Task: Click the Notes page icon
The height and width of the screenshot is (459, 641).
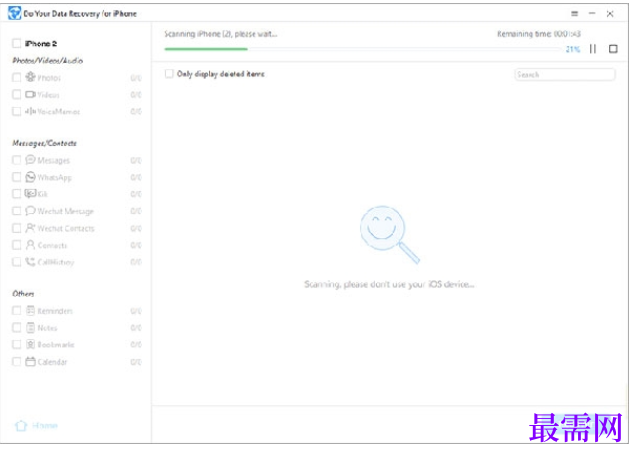Action: click(31, 327)
